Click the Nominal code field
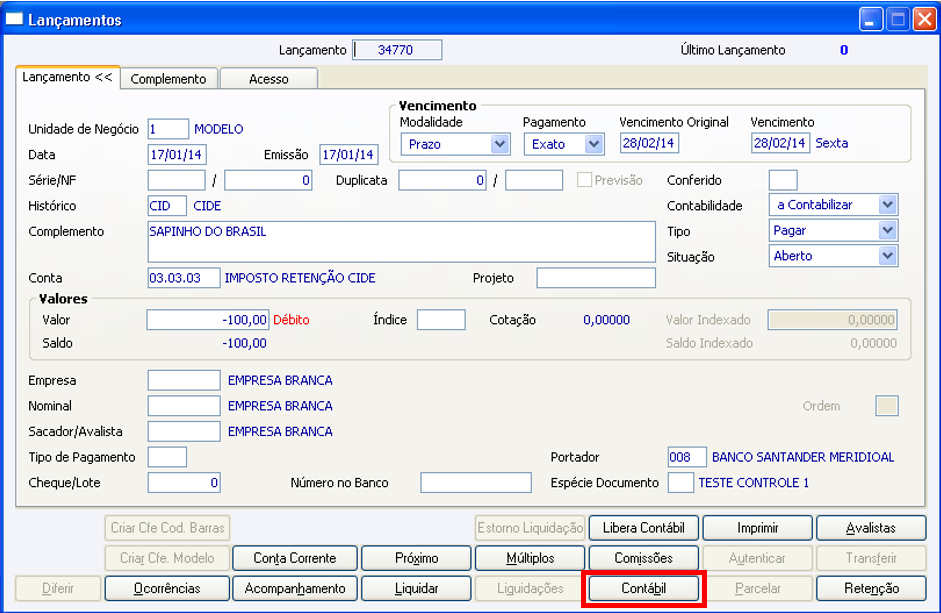The width and height of the screenshot is (941, 613). (184, 406)
